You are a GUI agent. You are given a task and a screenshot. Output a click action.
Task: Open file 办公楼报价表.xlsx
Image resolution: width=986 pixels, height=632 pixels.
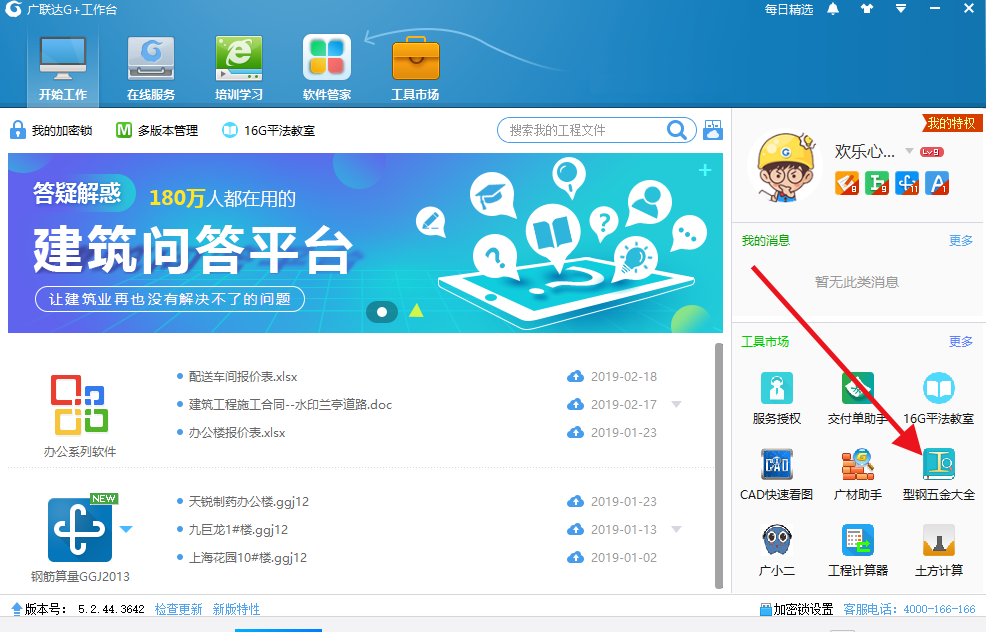point(237,433)
